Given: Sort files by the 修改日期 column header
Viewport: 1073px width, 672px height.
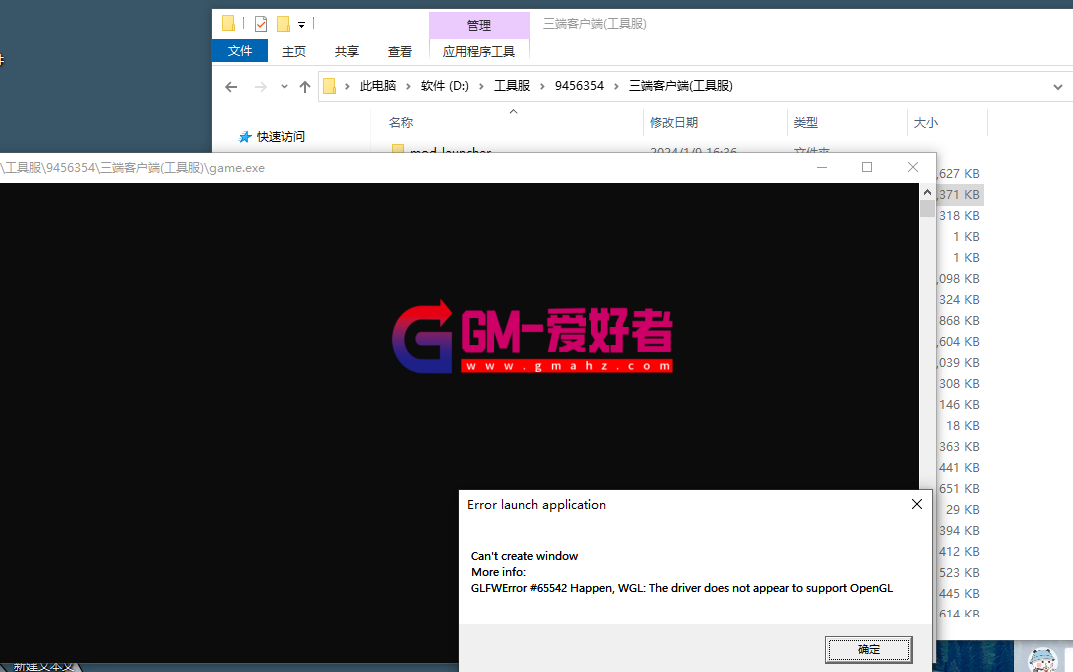Looking at the screenshot, I should point(674,122).
